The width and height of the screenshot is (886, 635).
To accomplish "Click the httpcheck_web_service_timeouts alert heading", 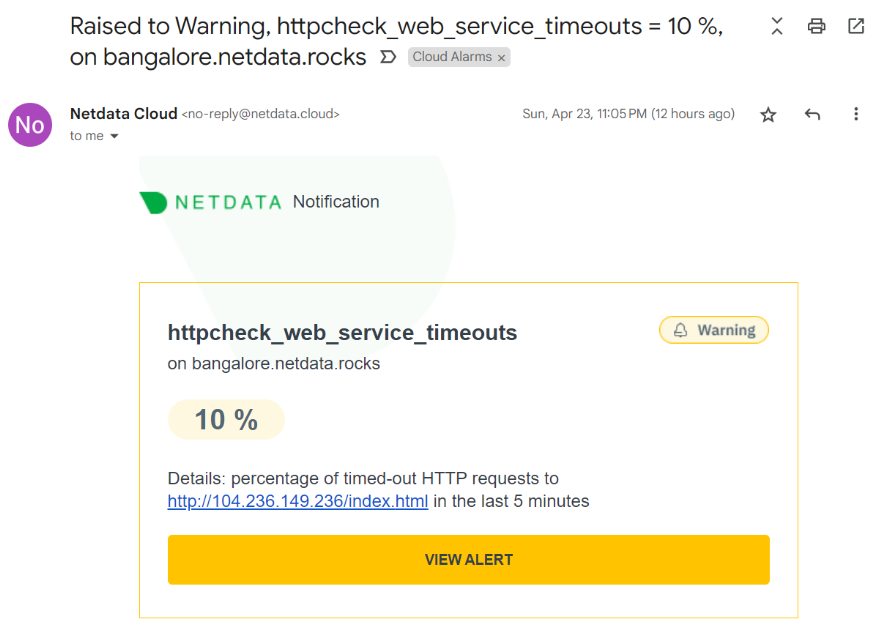I will click(x=342, y=333).
